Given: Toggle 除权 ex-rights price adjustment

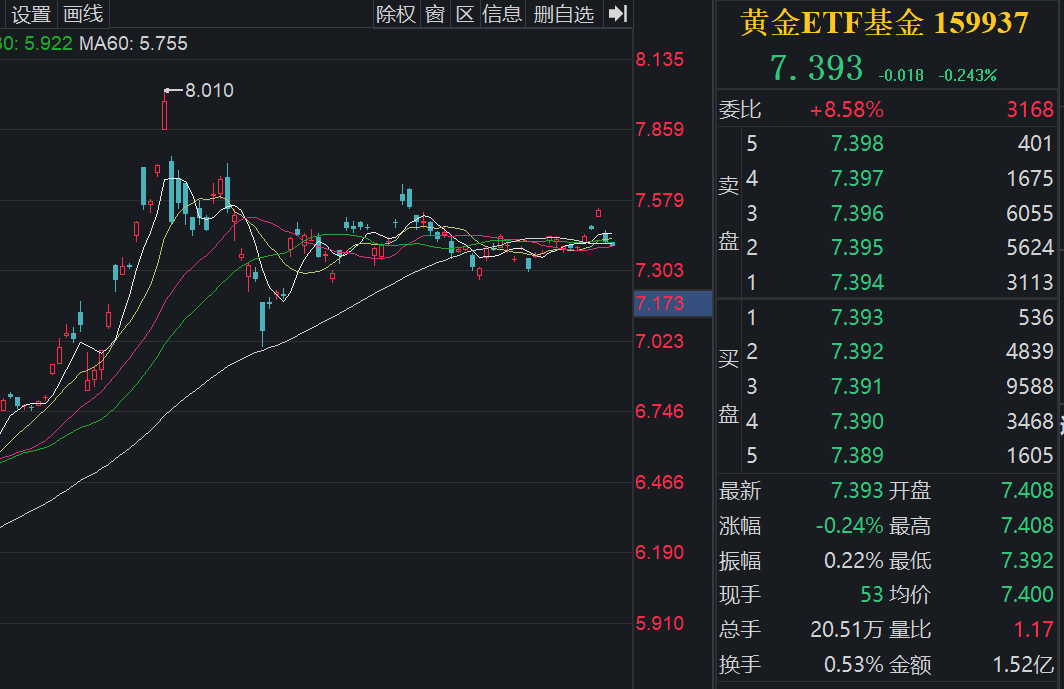Looking at the screenshot, I should pyautogui.click(x=396, y=14).
